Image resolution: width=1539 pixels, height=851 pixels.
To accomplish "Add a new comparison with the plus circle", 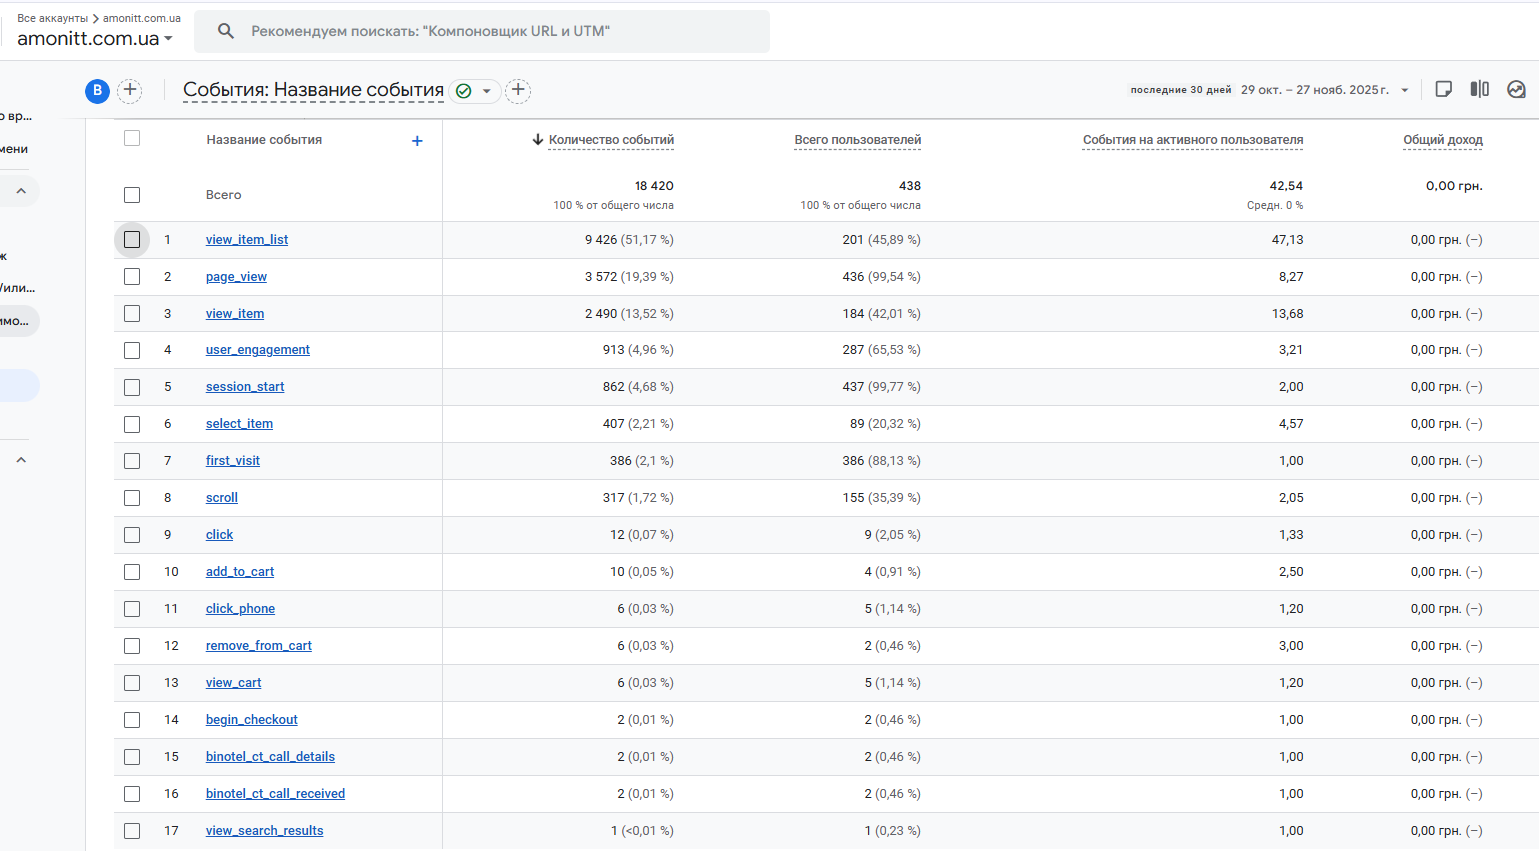I will point(130,91).
